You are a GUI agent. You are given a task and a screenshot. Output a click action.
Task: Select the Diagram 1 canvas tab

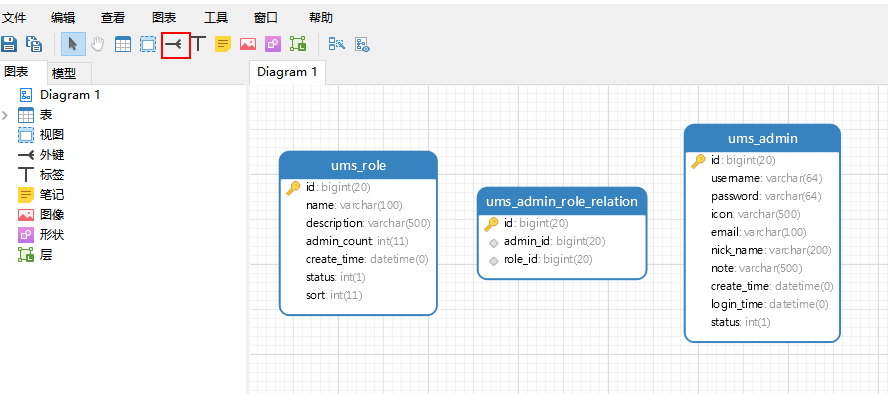pos(287,72)
